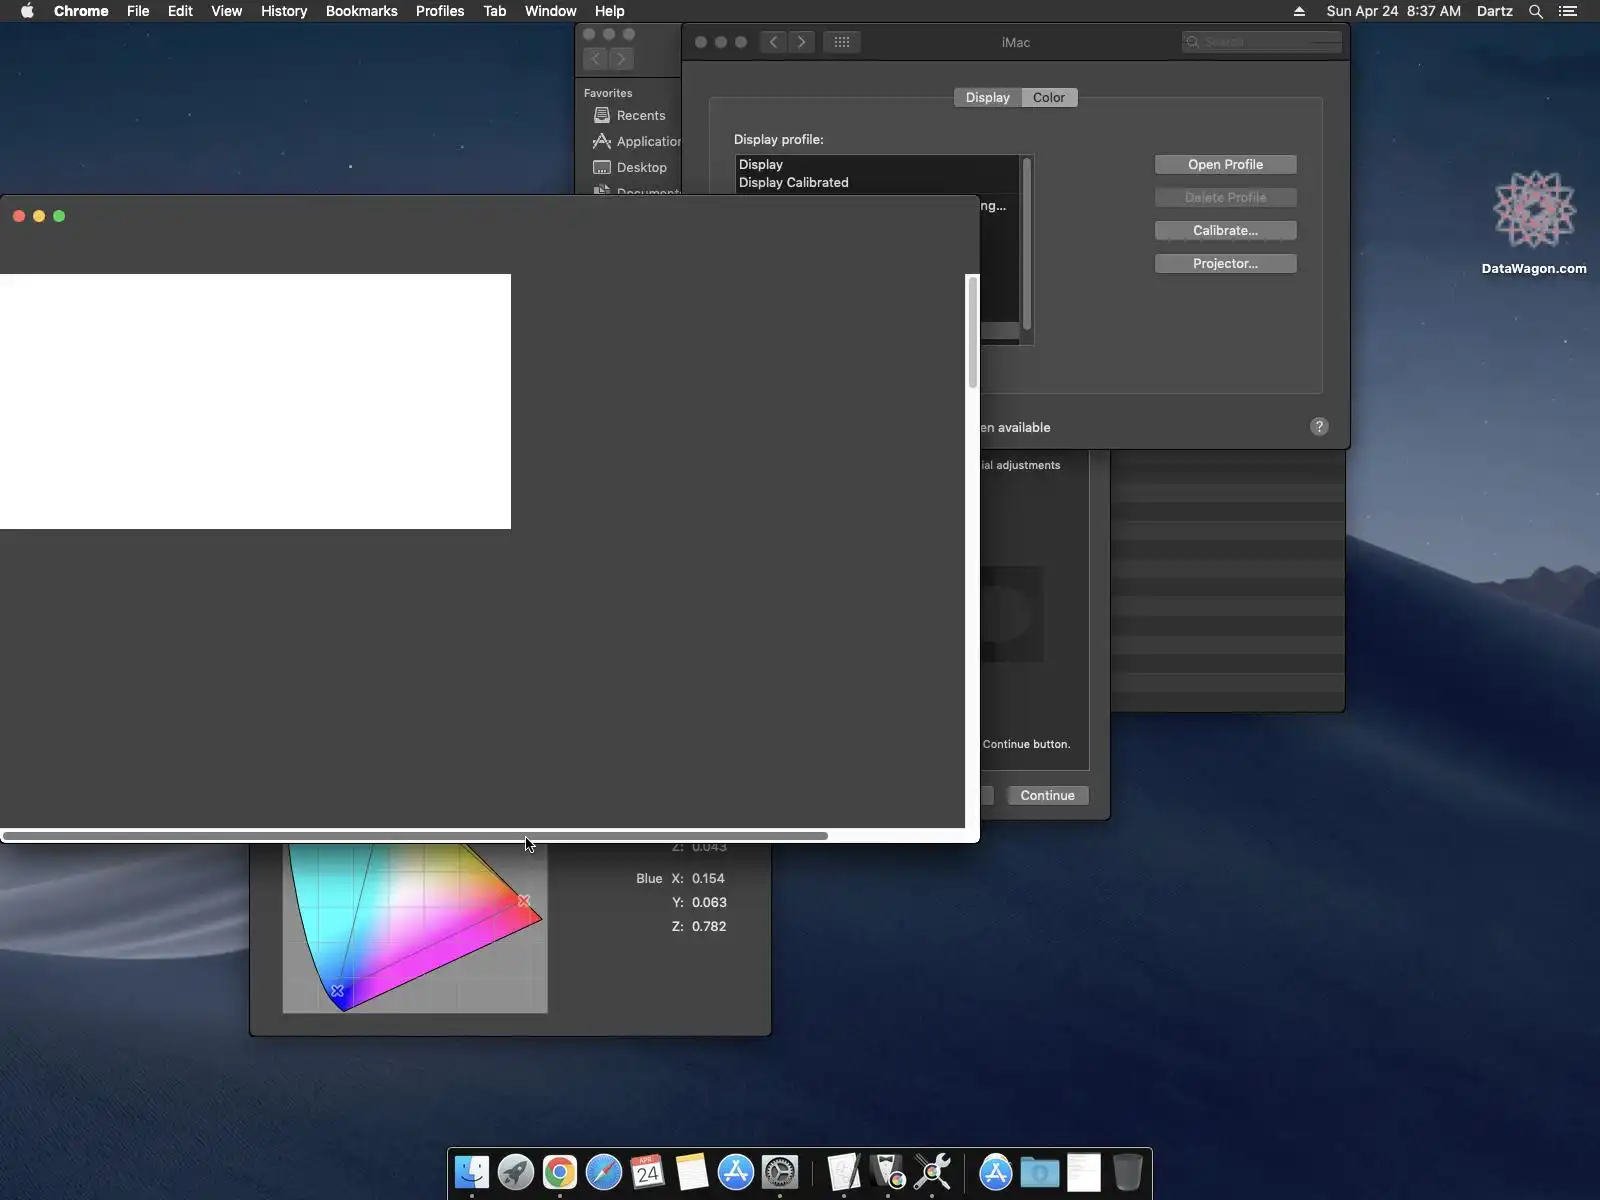This screenshot has width=1600, height=1200.
Task: Select Recents in Finder sidebar
Action: [x=631, y=115]
